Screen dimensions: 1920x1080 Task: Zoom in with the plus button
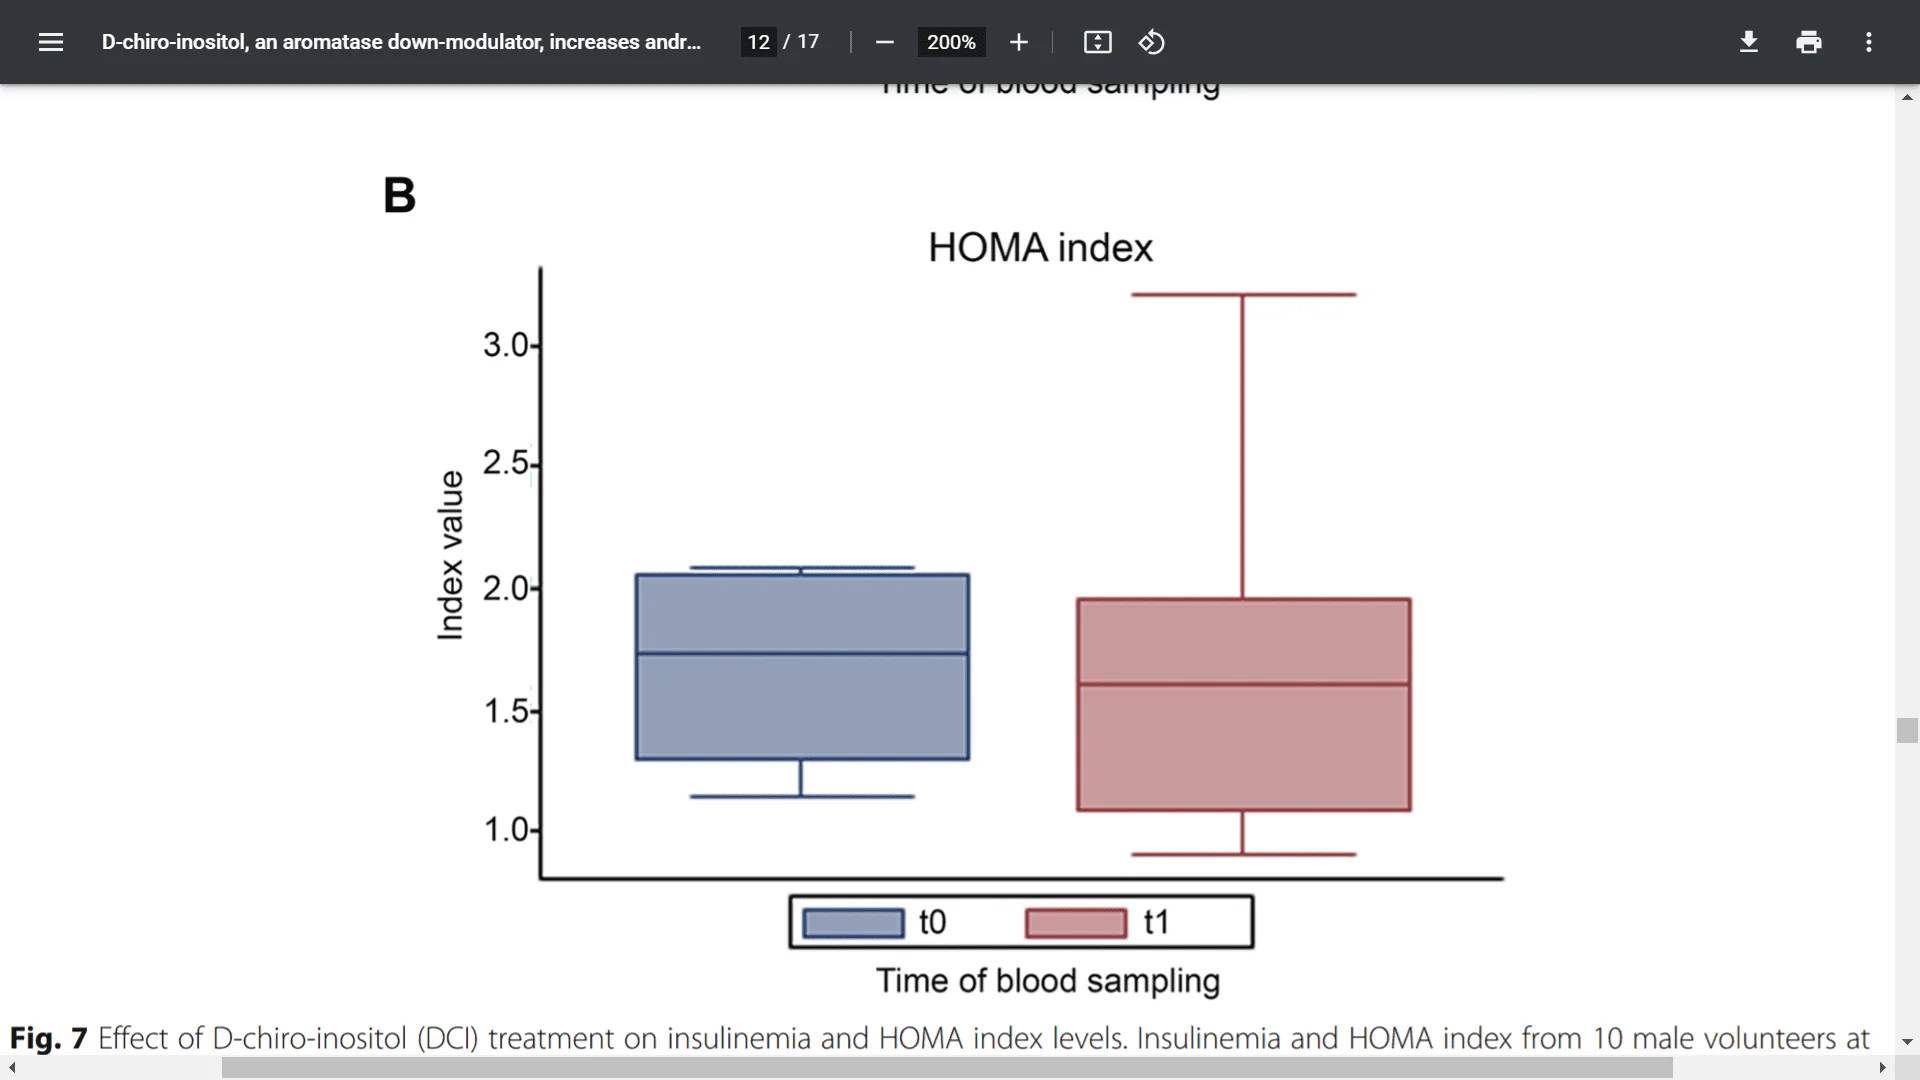[x=1018, y=42]
